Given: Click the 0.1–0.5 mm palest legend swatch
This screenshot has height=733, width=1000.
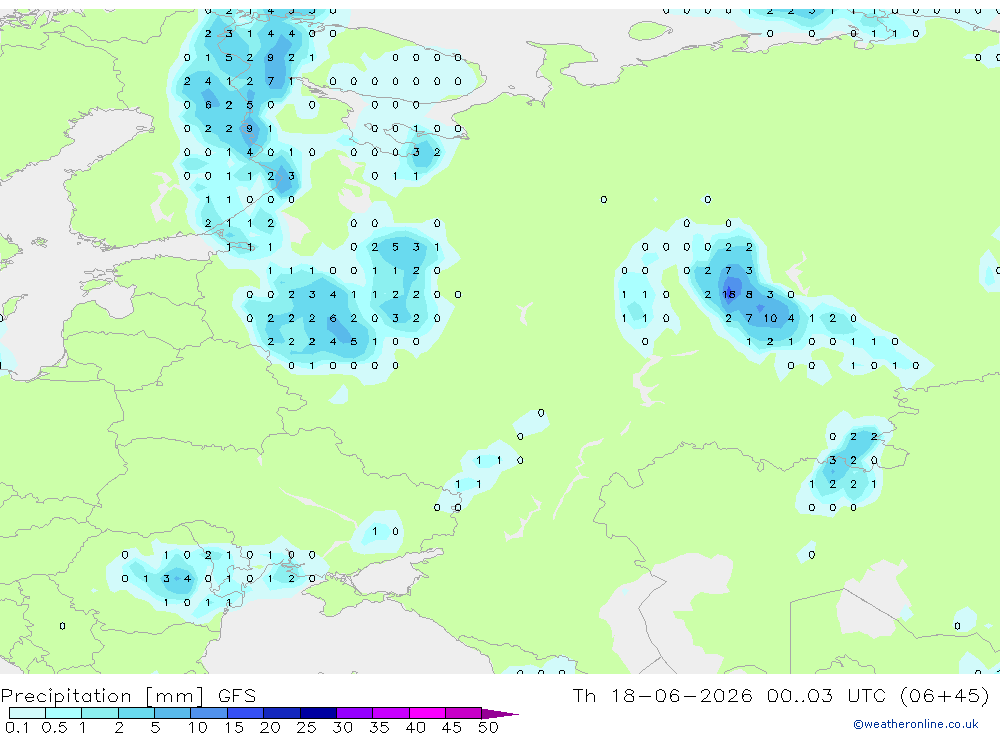Looking at the screenshot, I should (27, 713).
